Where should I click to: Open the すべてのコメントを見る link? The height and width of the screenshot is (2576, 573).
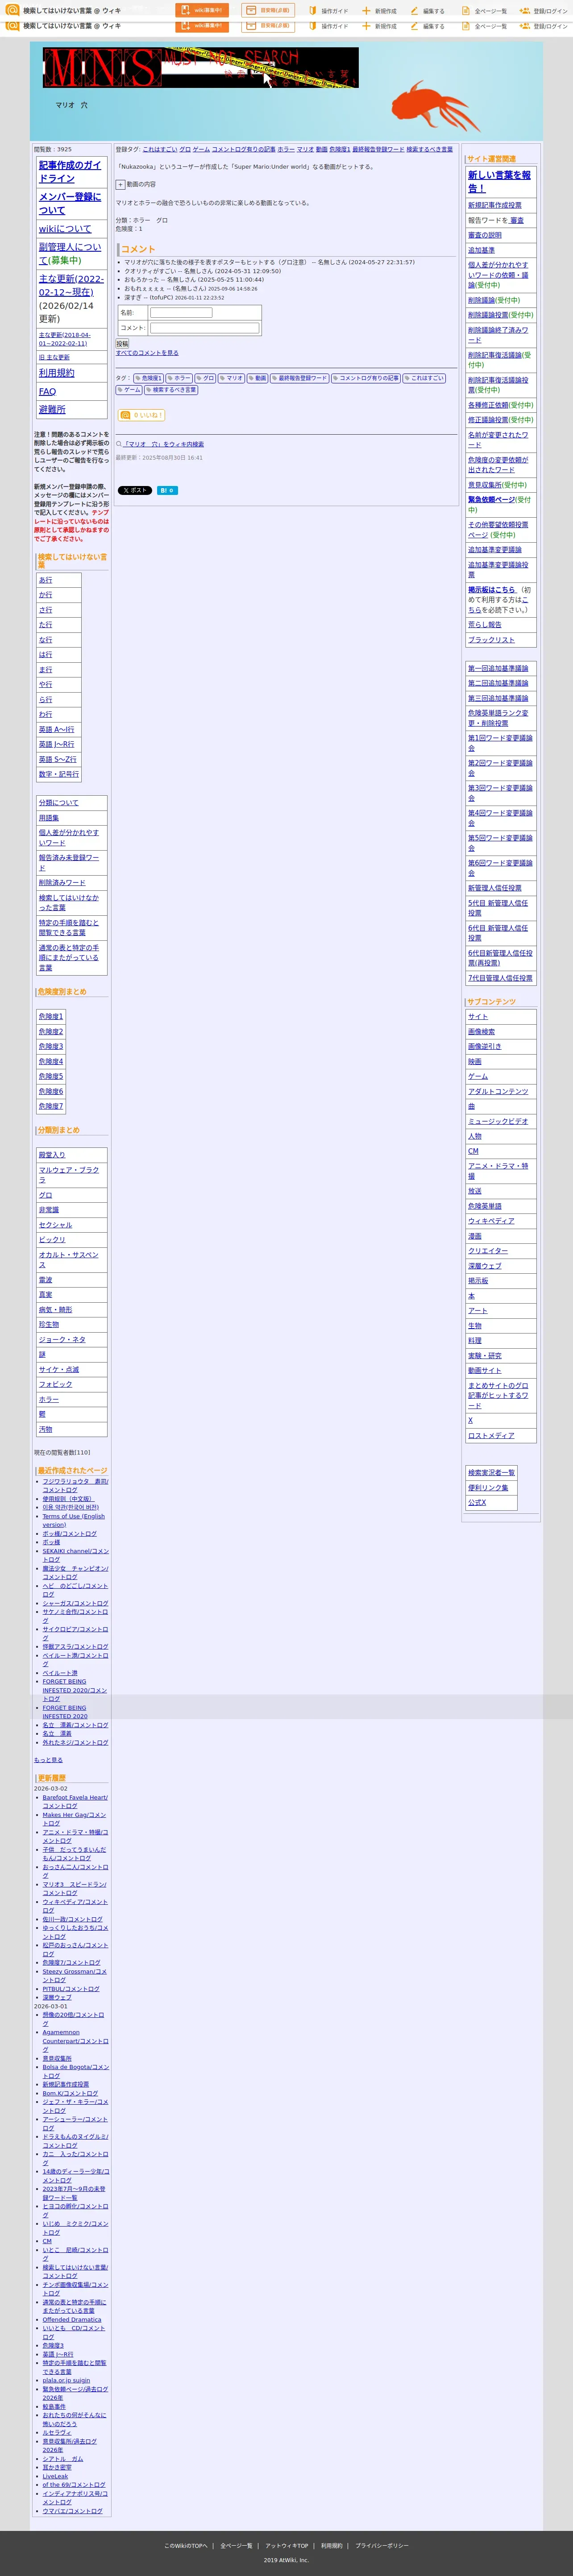click(x=147, y=353)
